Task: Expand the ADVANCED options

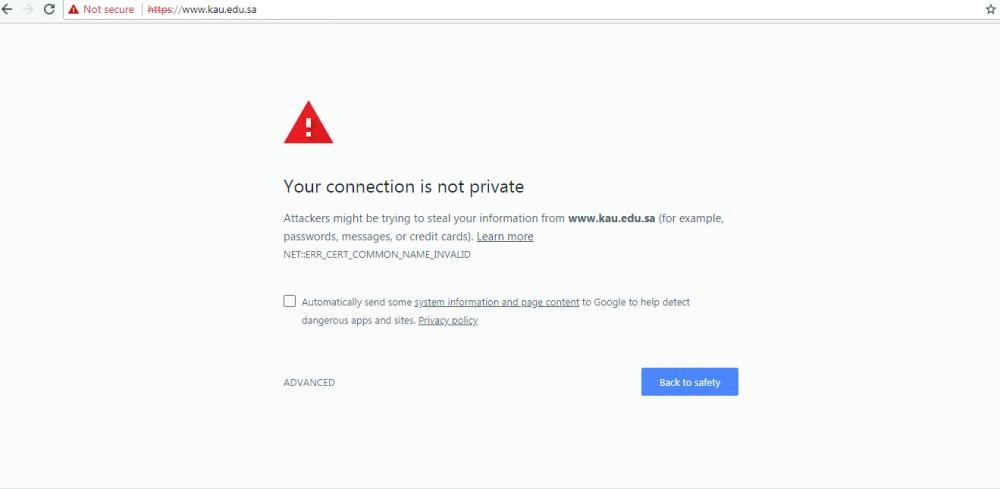Action: pos(309,383)
